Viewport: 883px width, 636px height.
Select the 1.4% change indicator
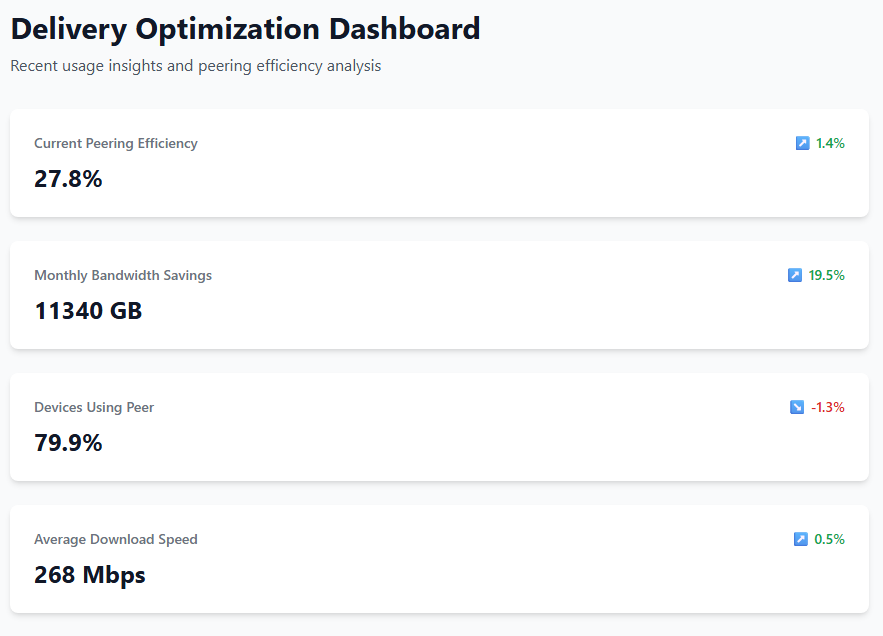830,143
